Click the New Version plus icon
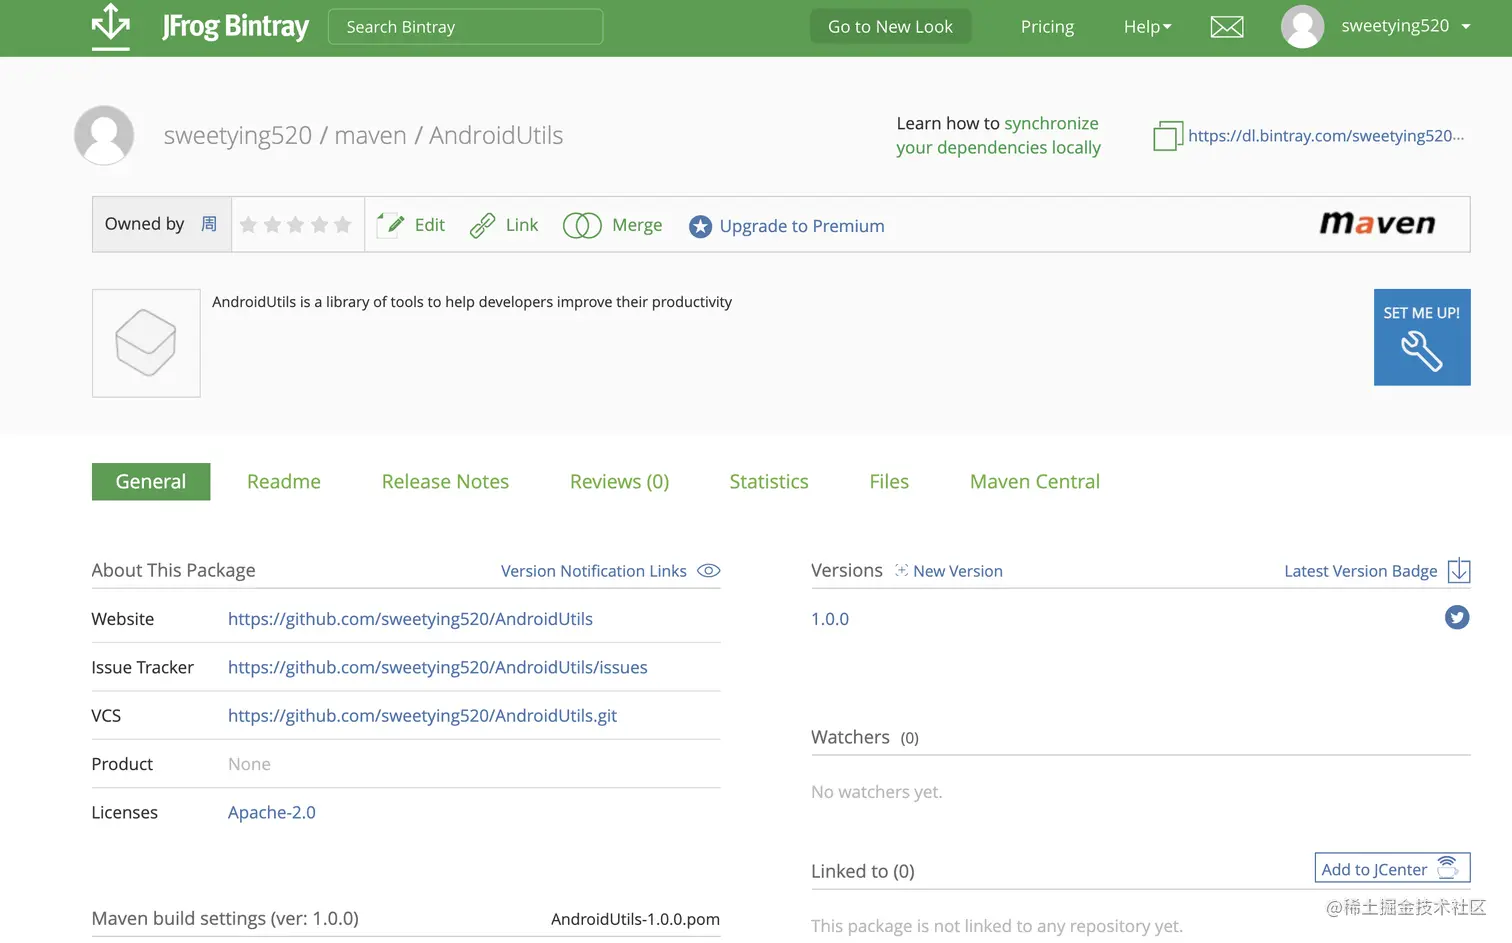Screen dimensions: 1512x943 901,570
